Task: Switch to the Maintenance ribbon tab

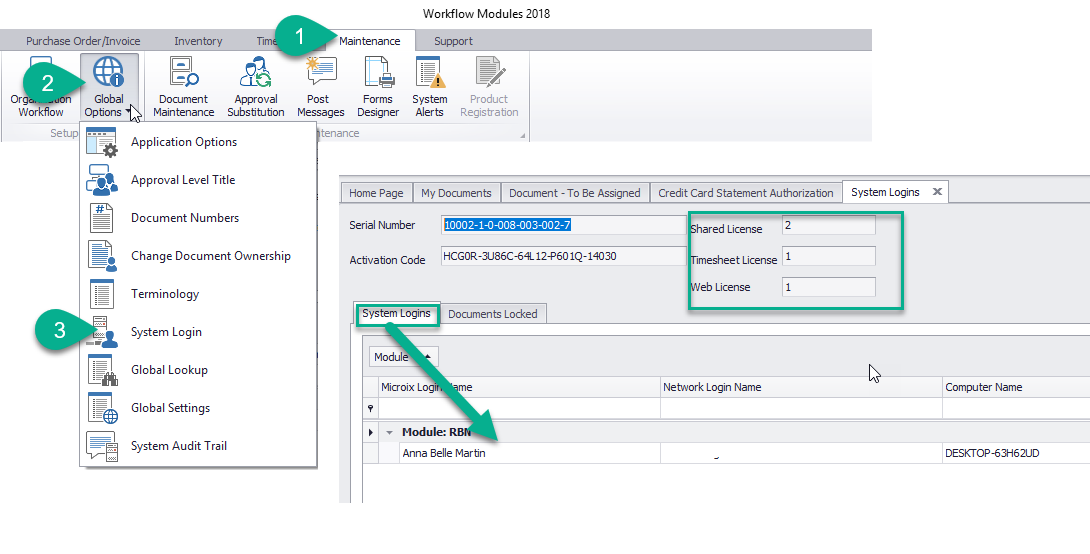Action: tap(369, 41)
